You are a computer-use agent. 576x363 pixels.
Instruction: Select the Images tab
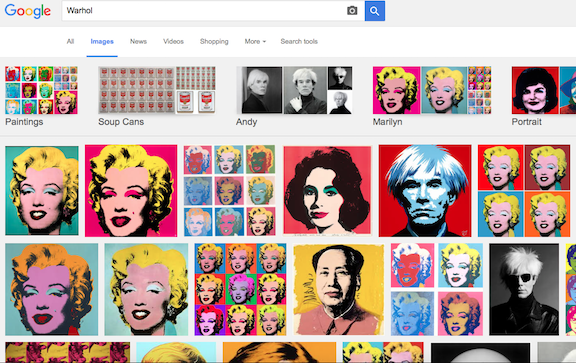(102, 42)
